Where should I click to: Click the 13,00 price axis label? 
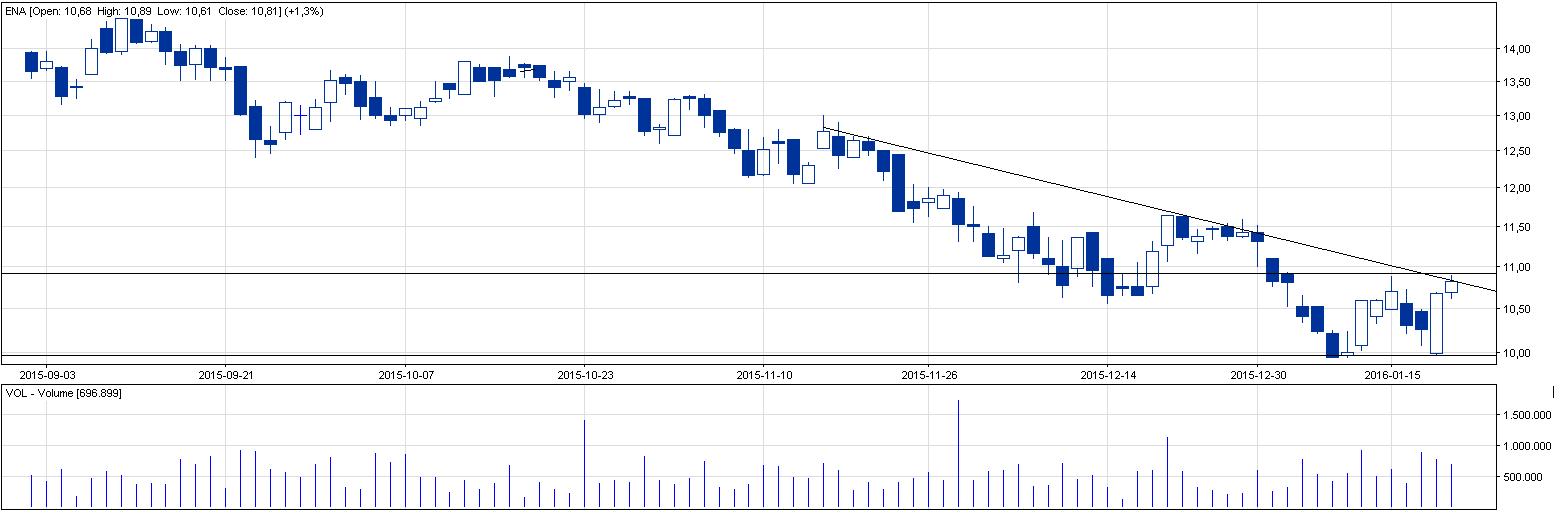1518,116
